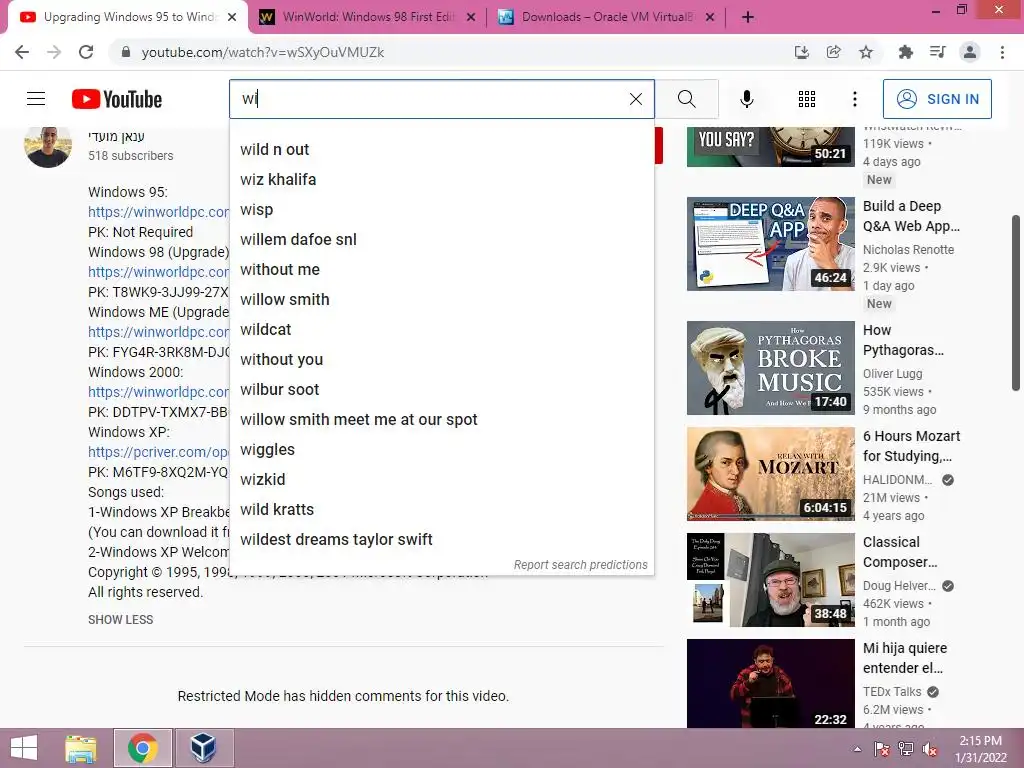Choose suggestion 'wildcat'
This screenshot has height=768, width=1024.
pos(441,330)
